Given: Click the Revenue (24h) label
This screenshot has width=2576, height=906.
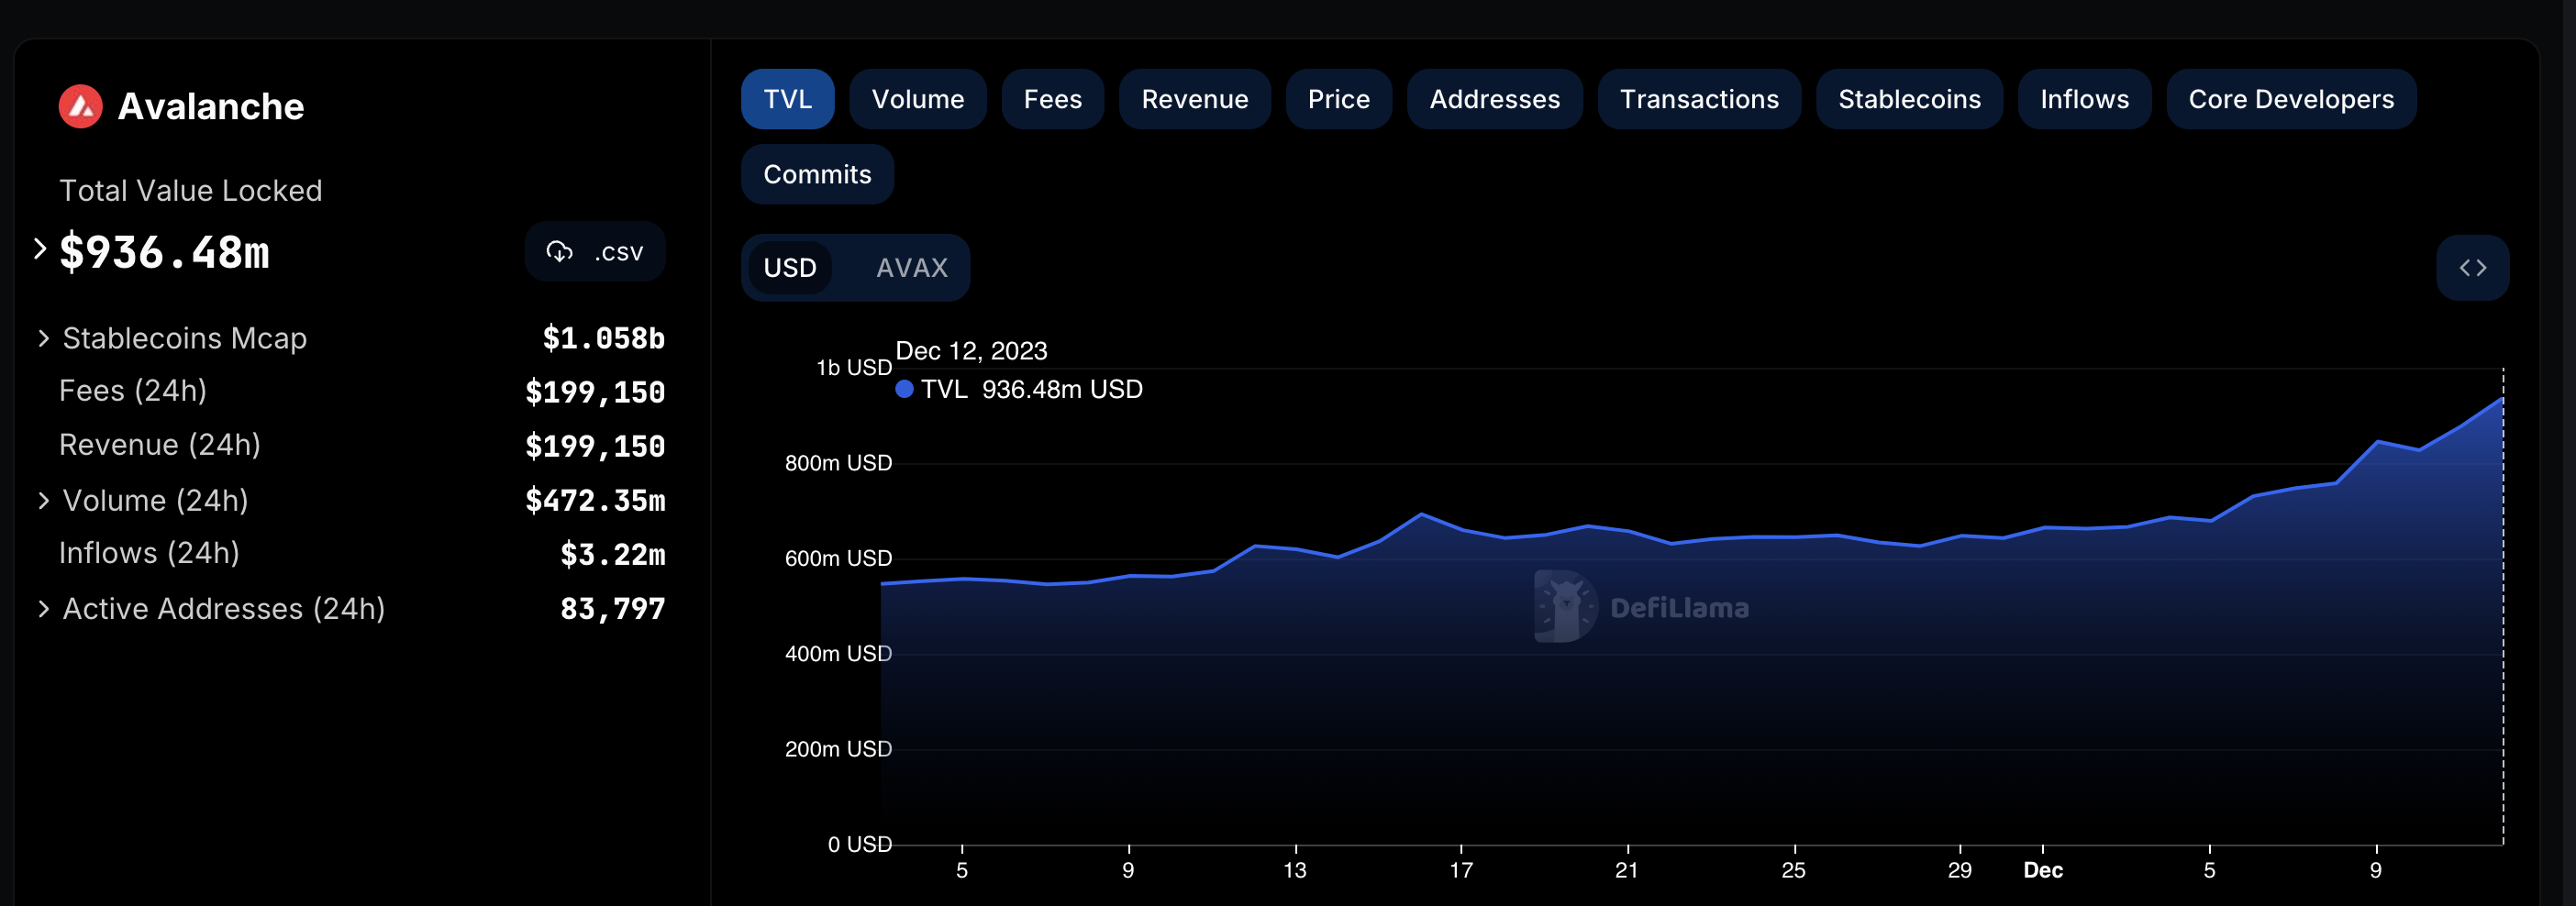Looking at the screenshot, I should [160, 445].
